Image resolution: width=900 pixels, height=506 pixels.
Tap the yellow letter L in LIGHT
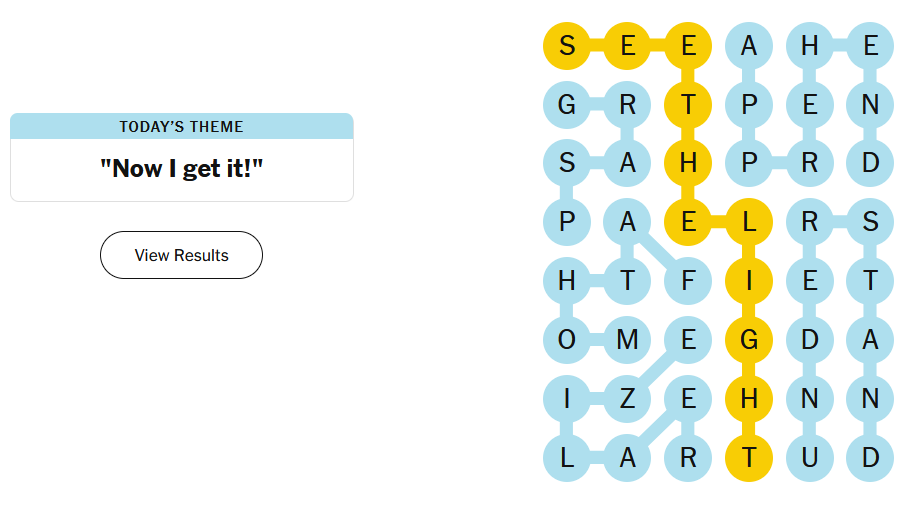(749, 222)
